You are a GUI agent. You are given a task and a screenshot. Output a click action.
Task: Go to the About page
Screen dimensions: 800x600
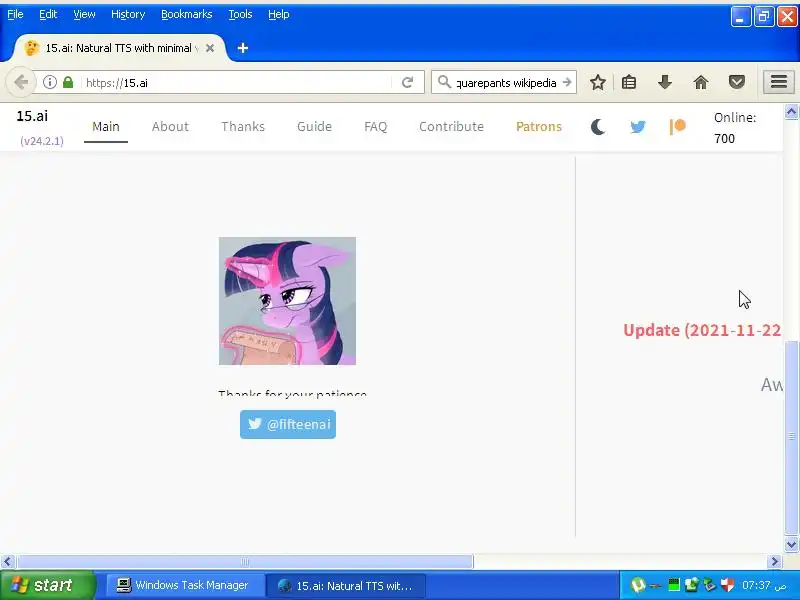pos(170,127)
